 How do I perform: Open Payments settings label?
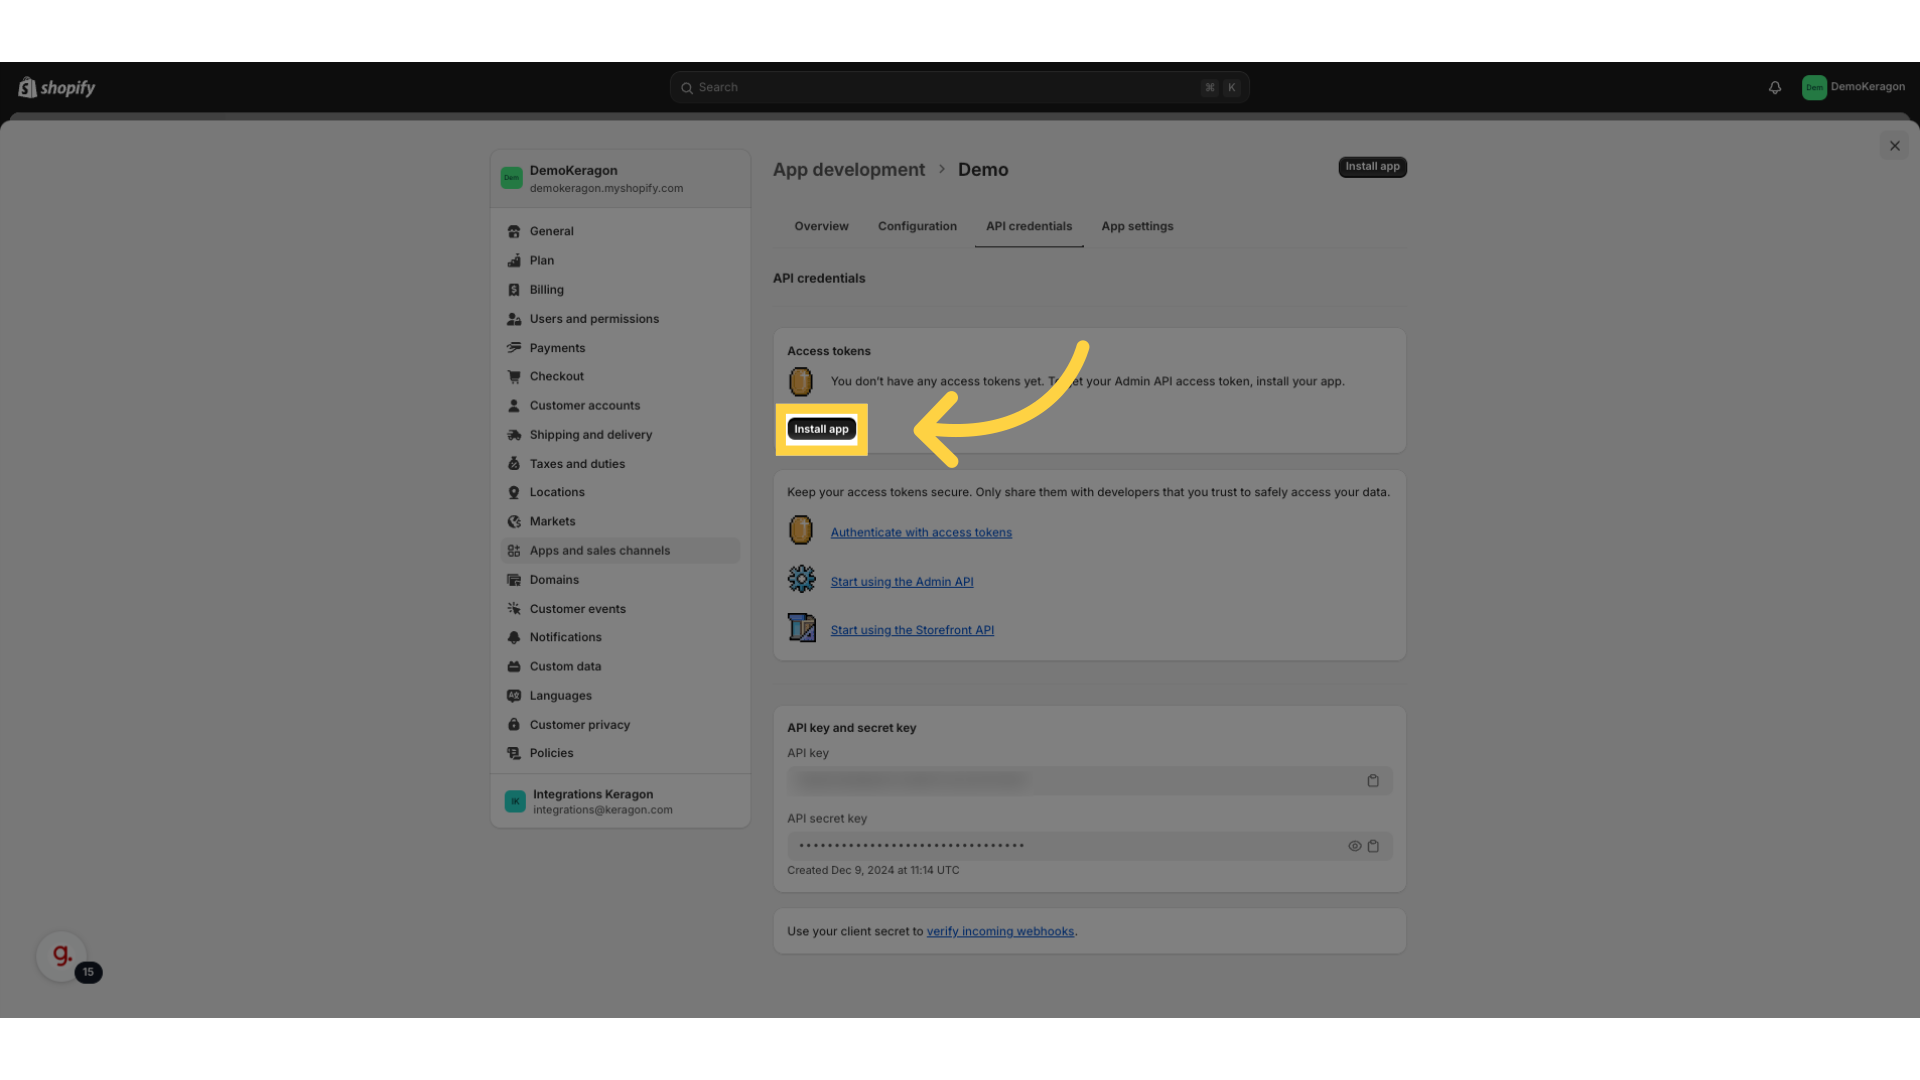[557, 348]
